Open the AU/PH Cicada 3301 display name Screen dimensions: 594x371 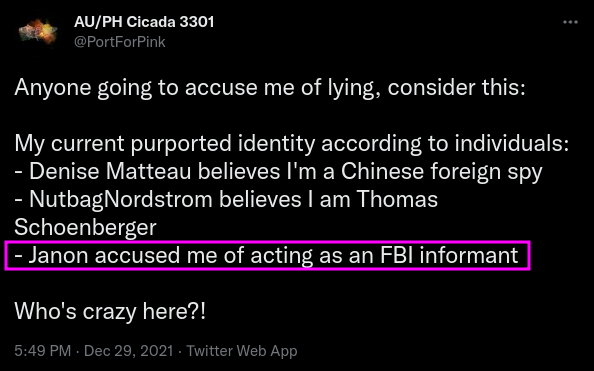pos(144,22)
